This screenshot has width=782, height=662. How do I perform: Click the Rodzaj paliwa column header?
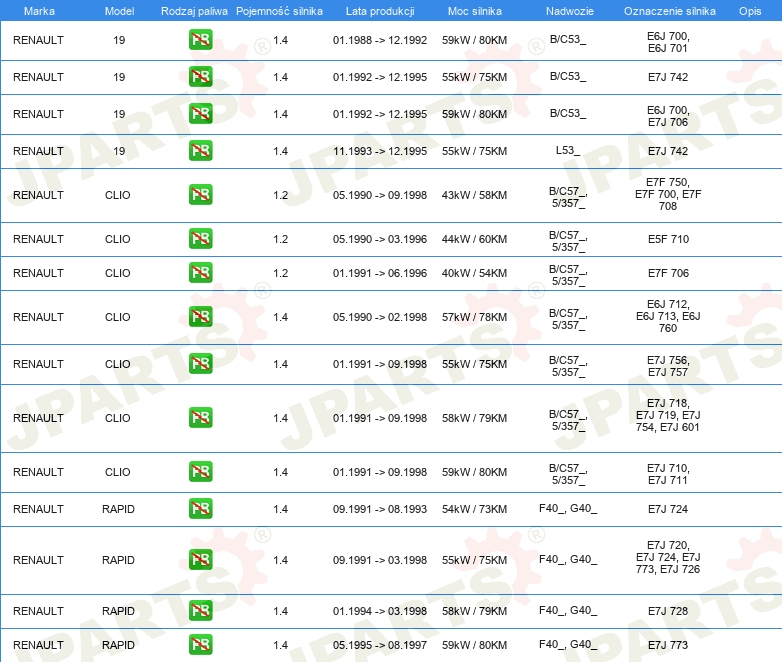(x=194, y=11)
